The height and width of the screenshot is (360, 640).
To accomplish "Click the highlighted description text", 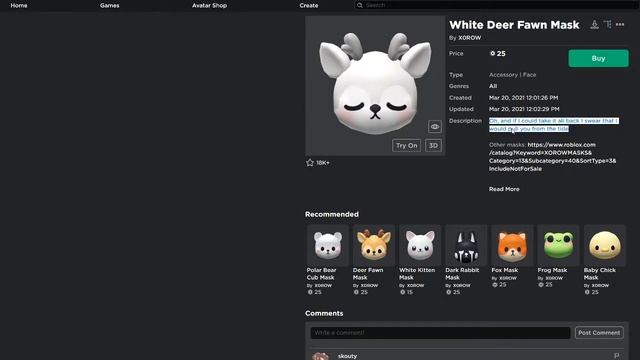I will 553,124.
